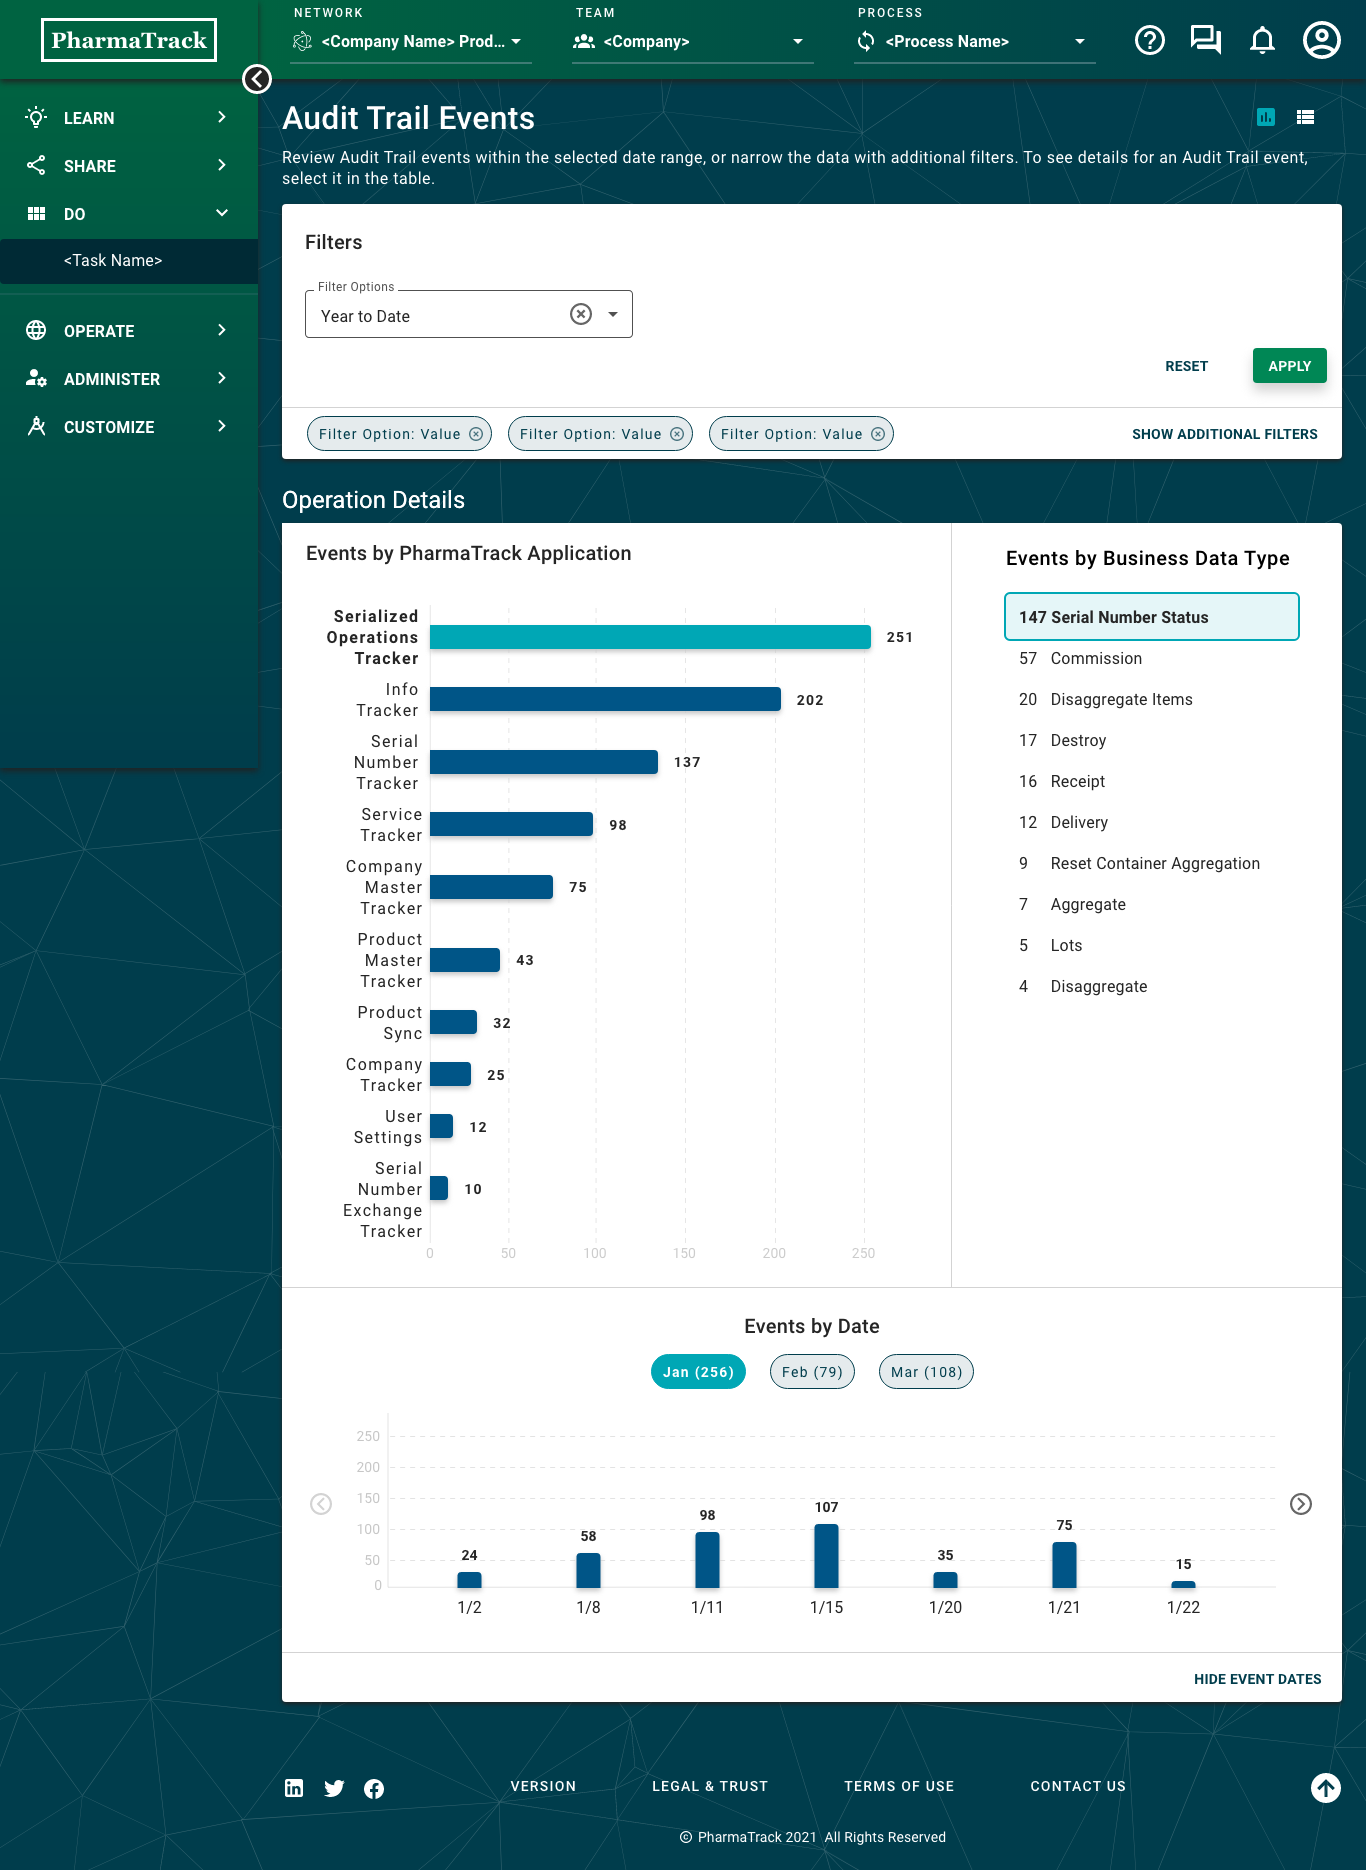Collapse the Do menu chevron
Screen dimensions: 1366x1870
pyautogui.click(x=222, y=213)
